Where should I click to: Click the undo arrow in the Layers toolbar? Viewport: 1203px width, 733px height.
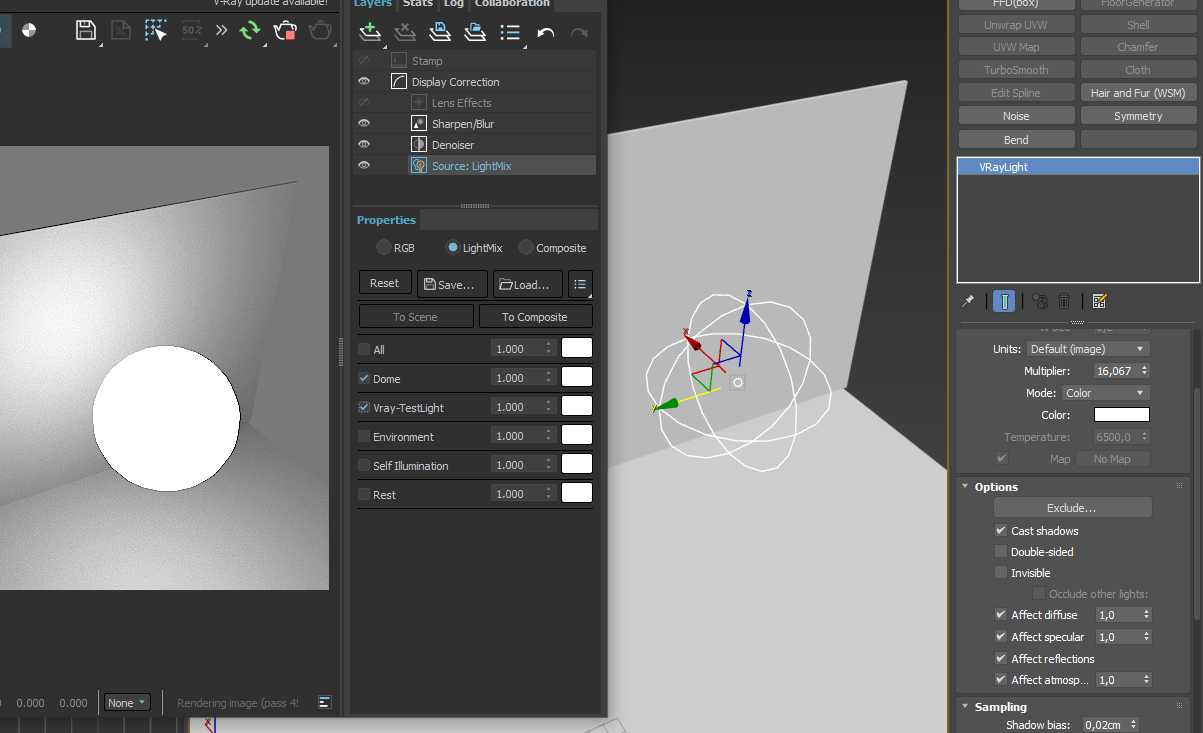545,33
